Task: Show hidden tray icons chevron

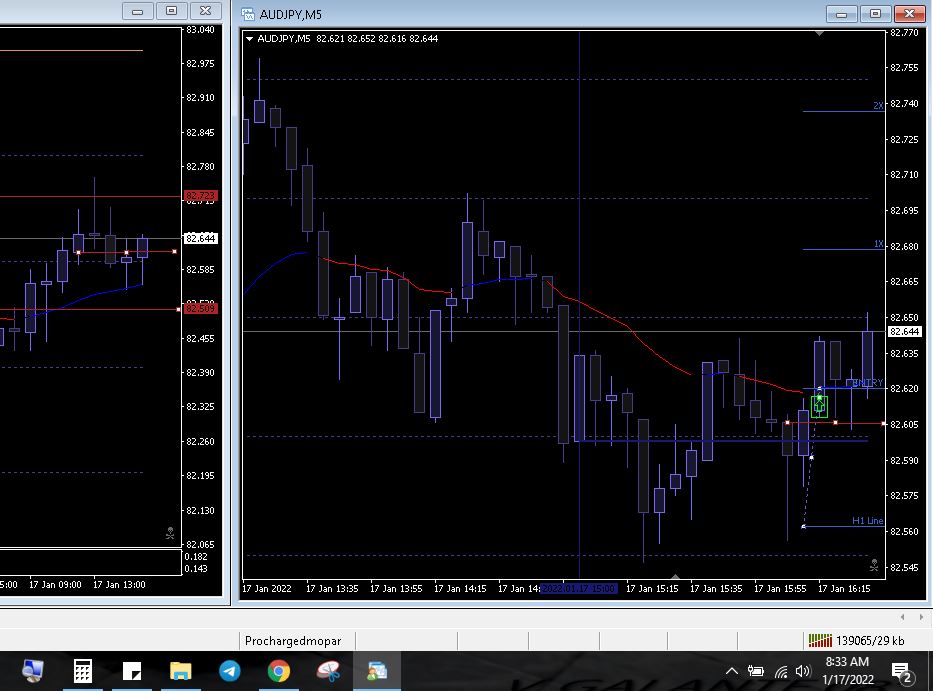Action: click(x=732, y=671)
